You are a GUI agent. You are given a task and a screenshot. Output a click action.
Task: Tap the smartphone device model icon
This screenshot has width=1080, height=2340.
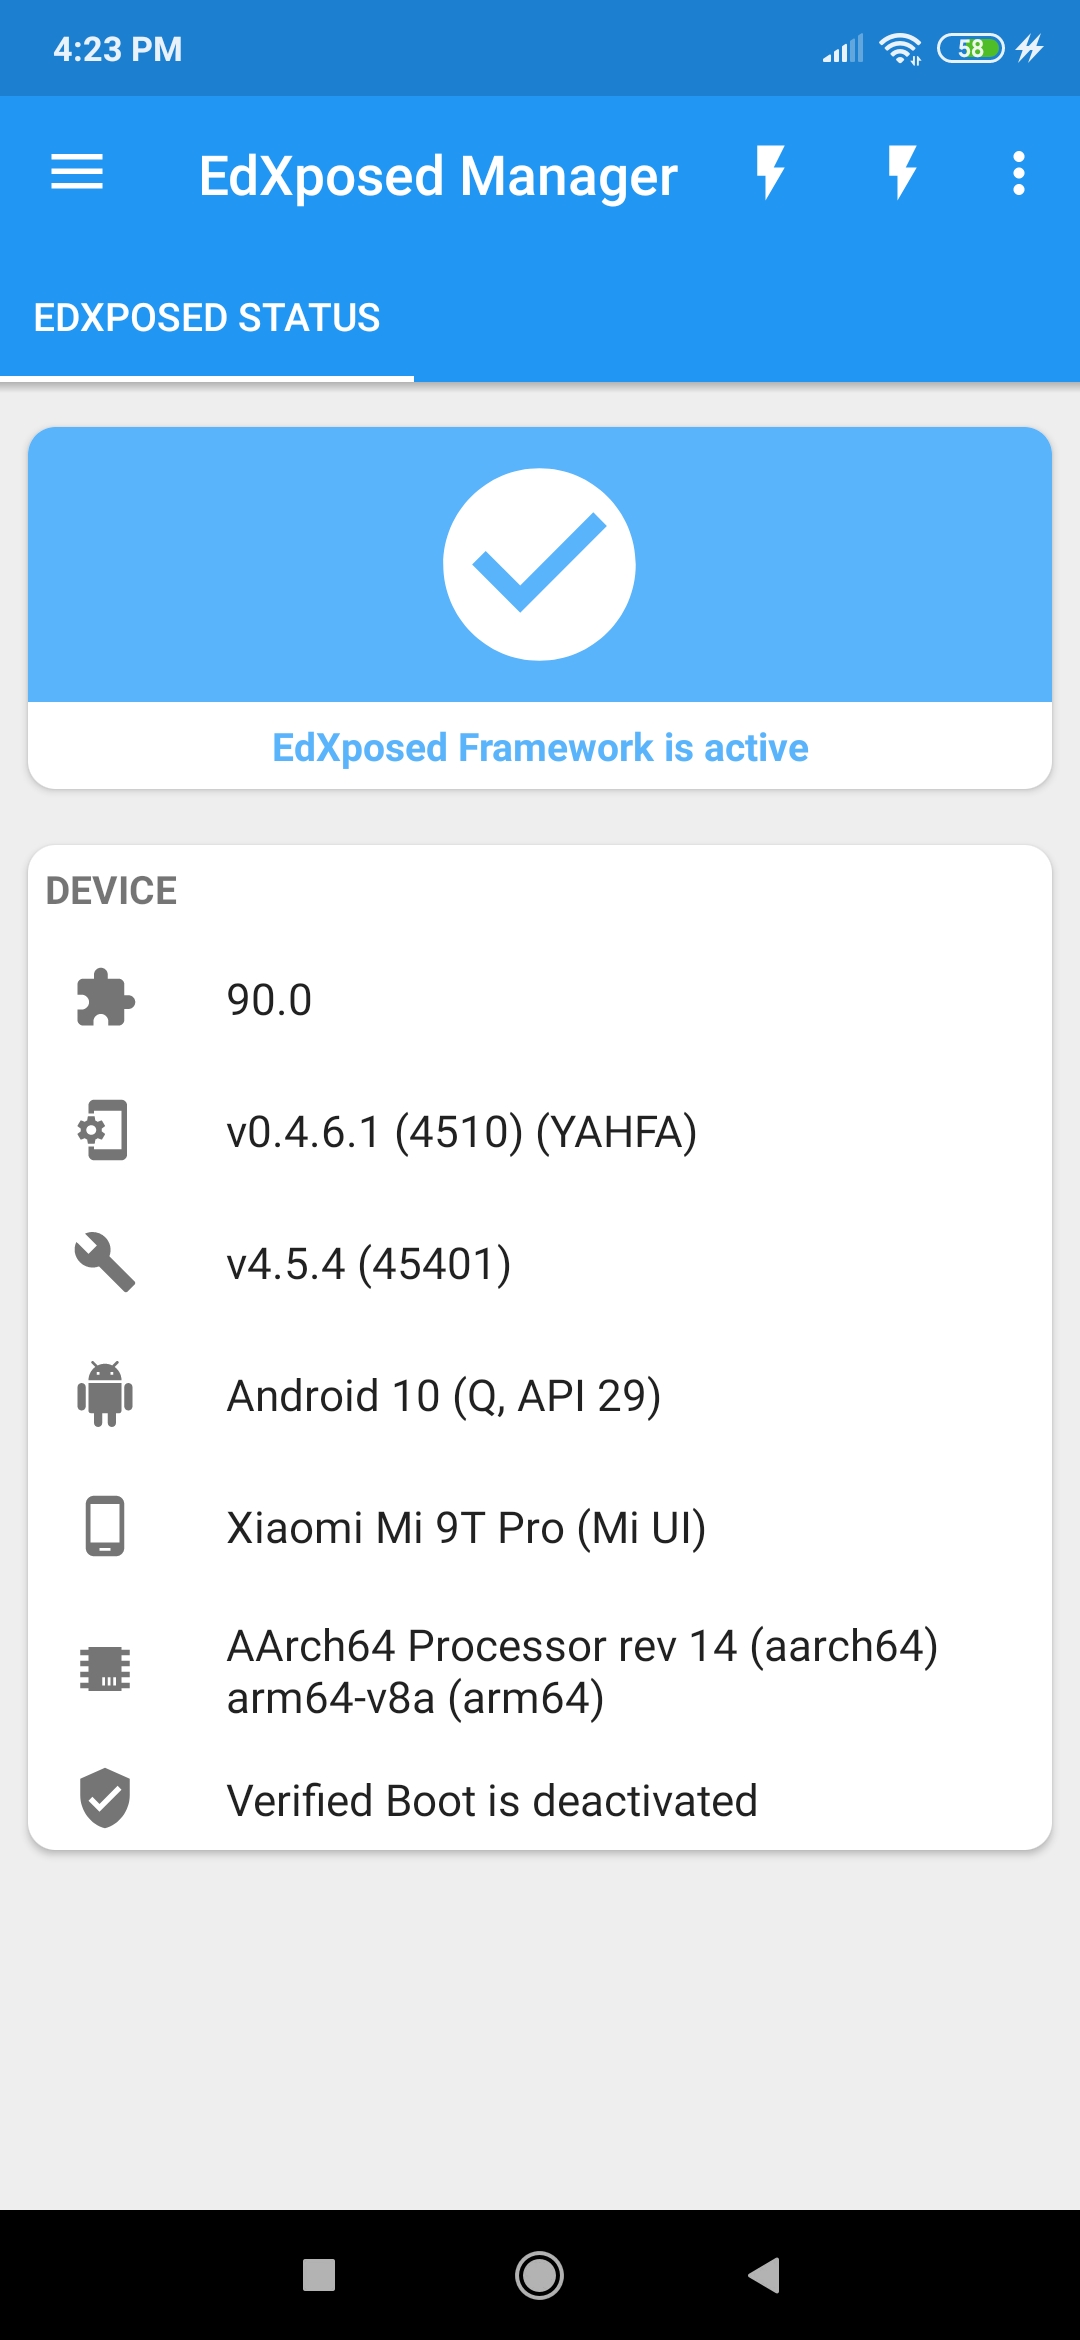tap(105, 1526)
